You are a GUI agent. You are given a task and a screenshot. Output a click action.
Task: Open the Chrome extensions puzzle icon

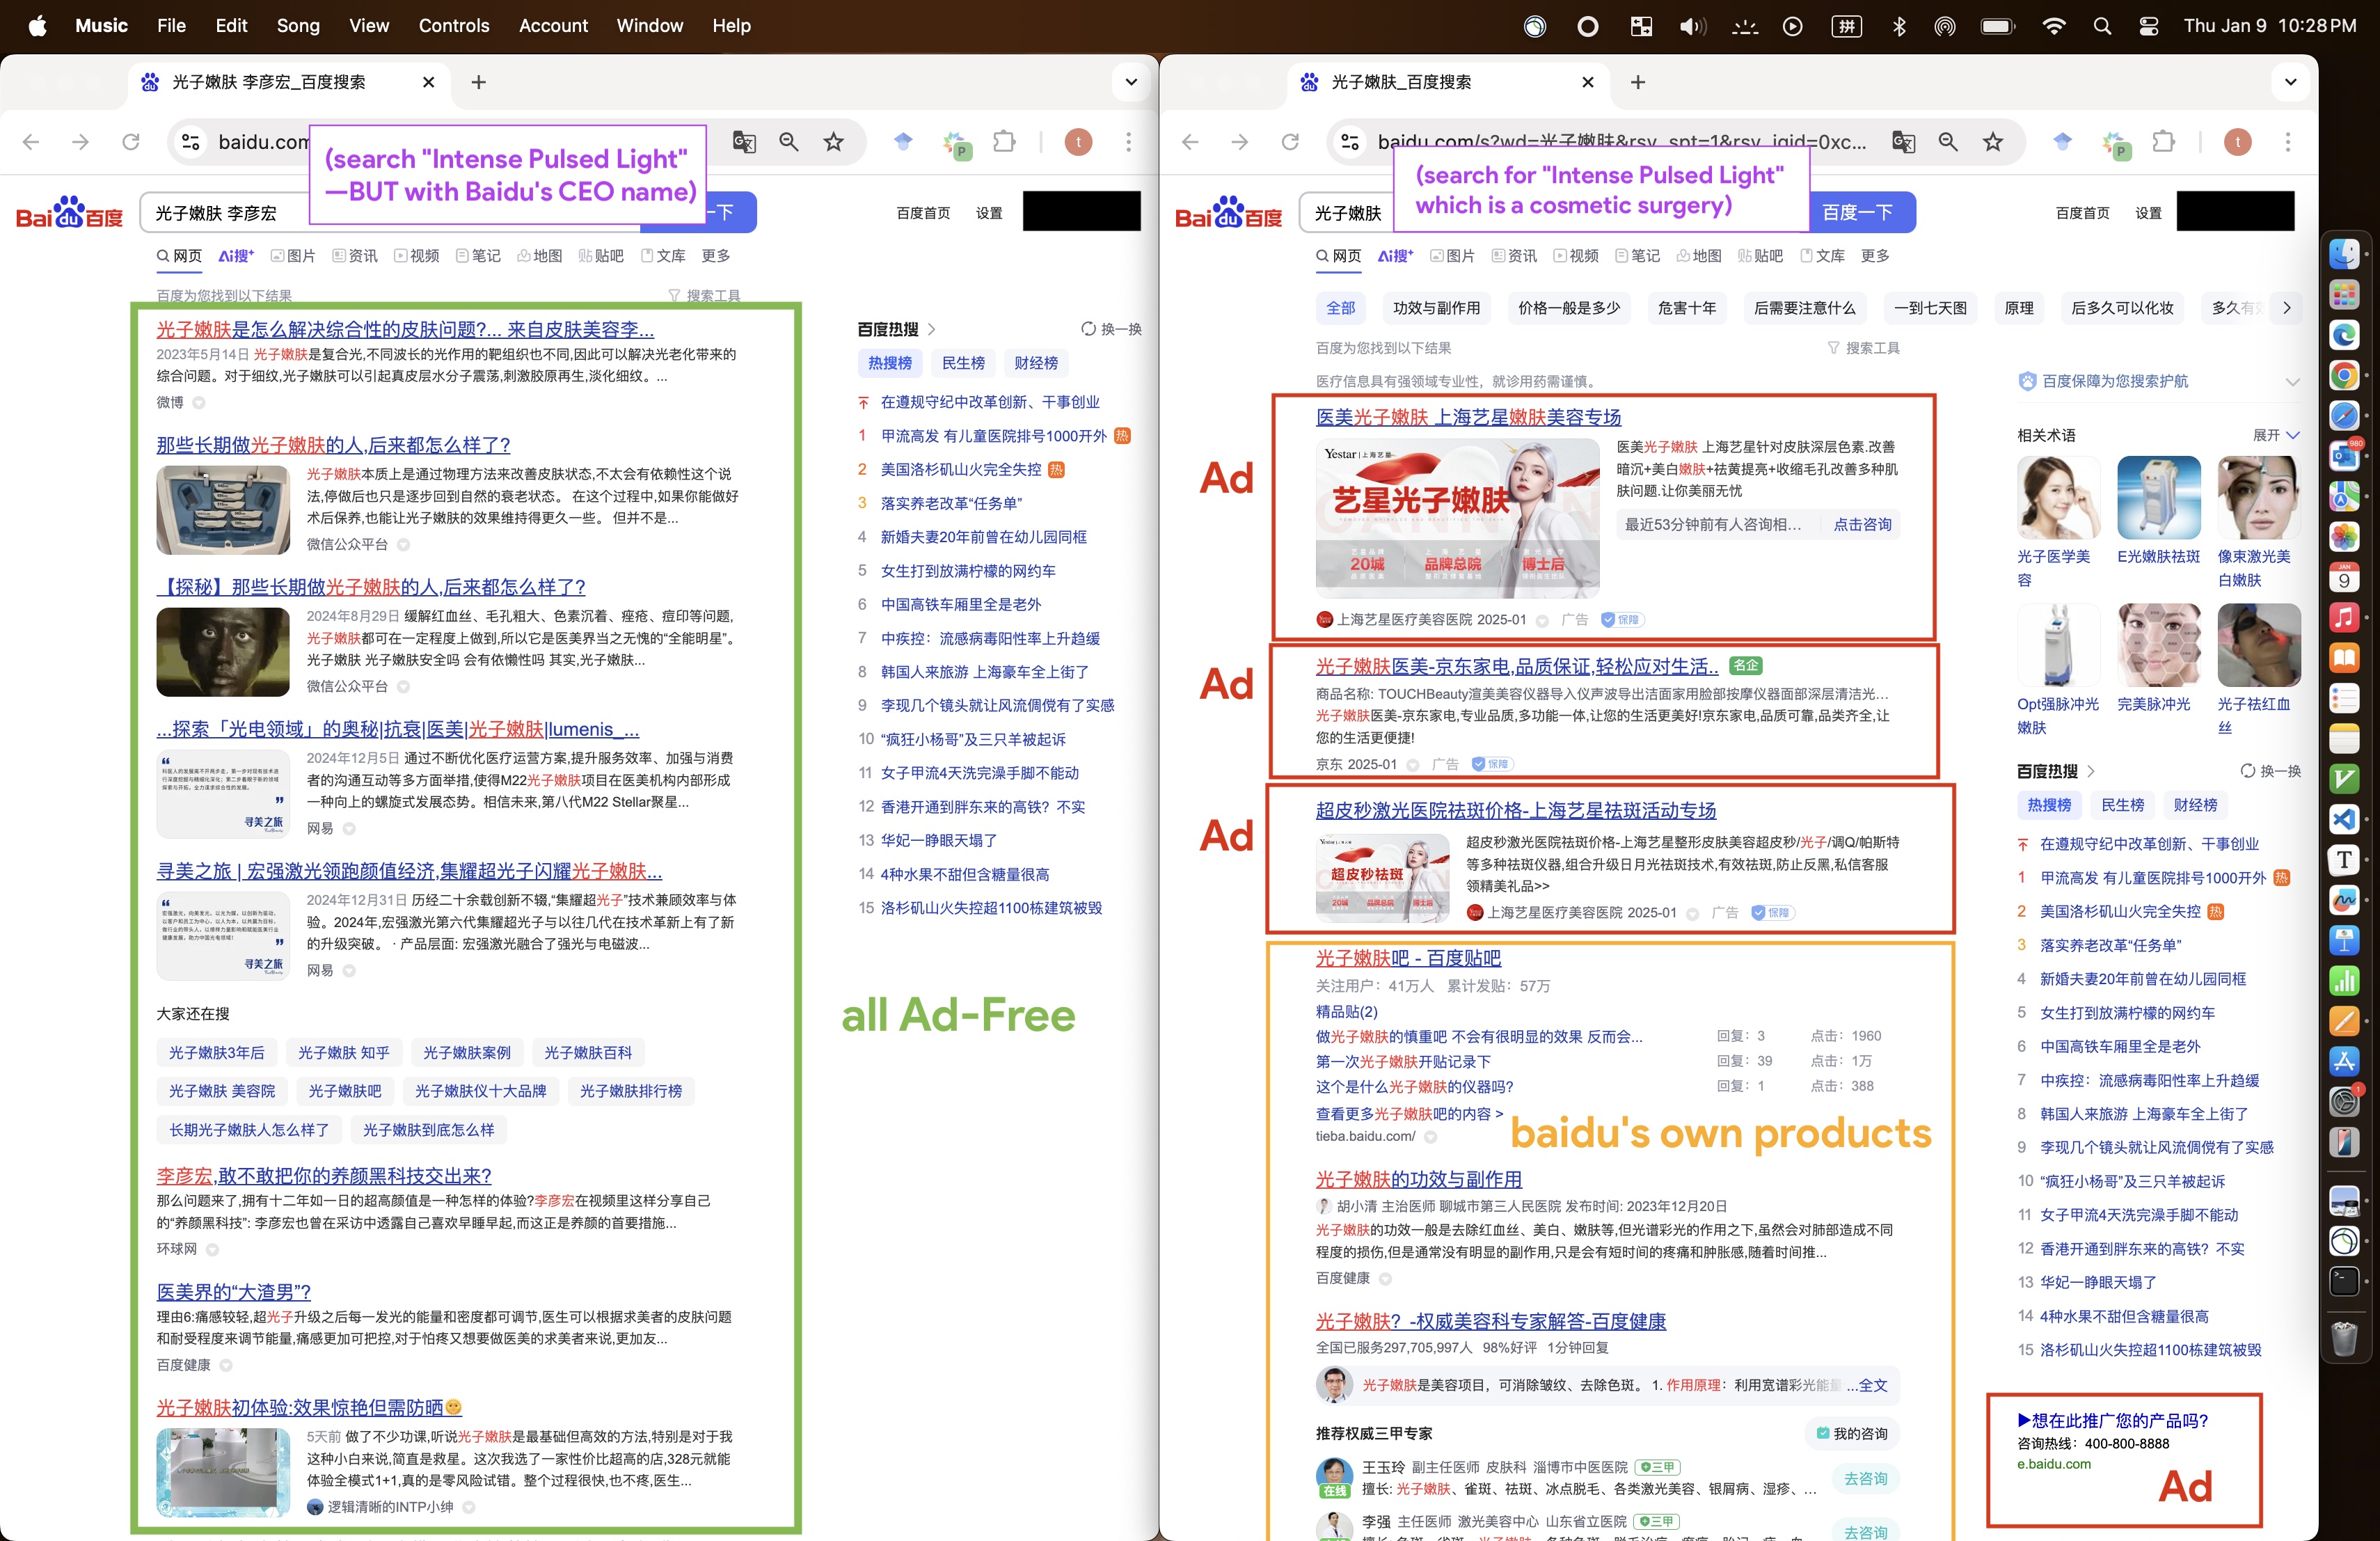[1005, 142]
